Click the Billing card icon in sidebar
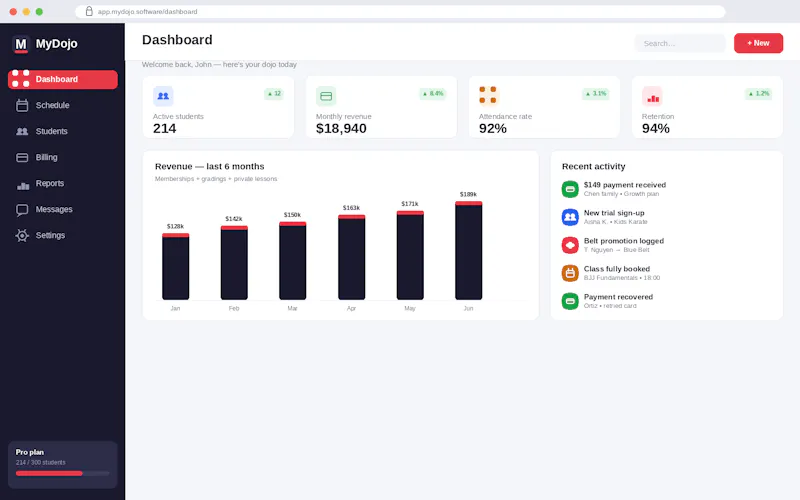The width and height of the screenshot is (800, 500). pos(22,157)
